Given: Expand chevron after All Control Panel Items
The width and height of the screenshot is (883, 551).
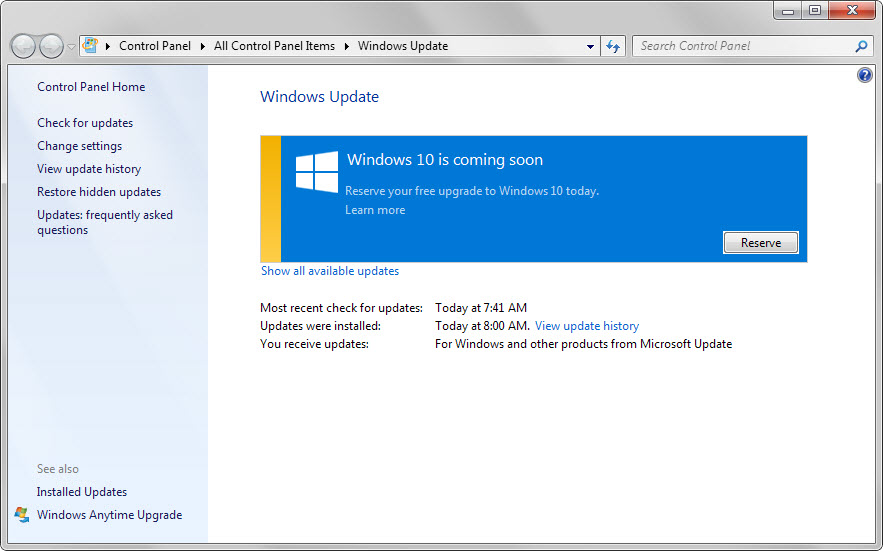Looking at the screenshot, I should click(x=346, y=46).
